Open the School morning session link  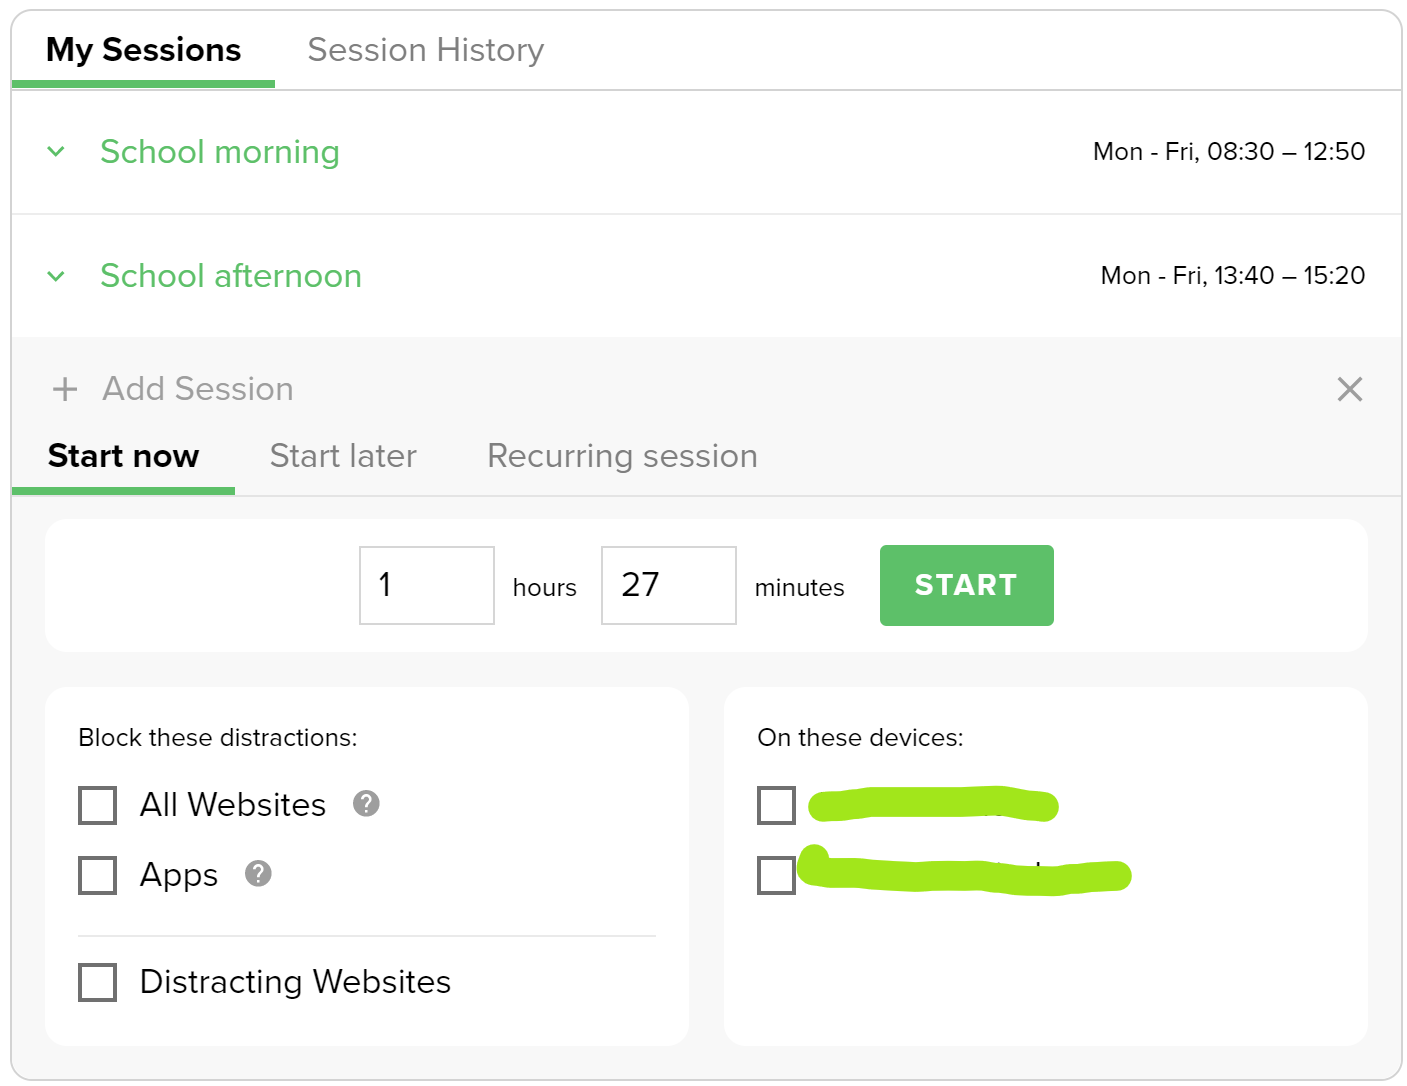point(220,152)
